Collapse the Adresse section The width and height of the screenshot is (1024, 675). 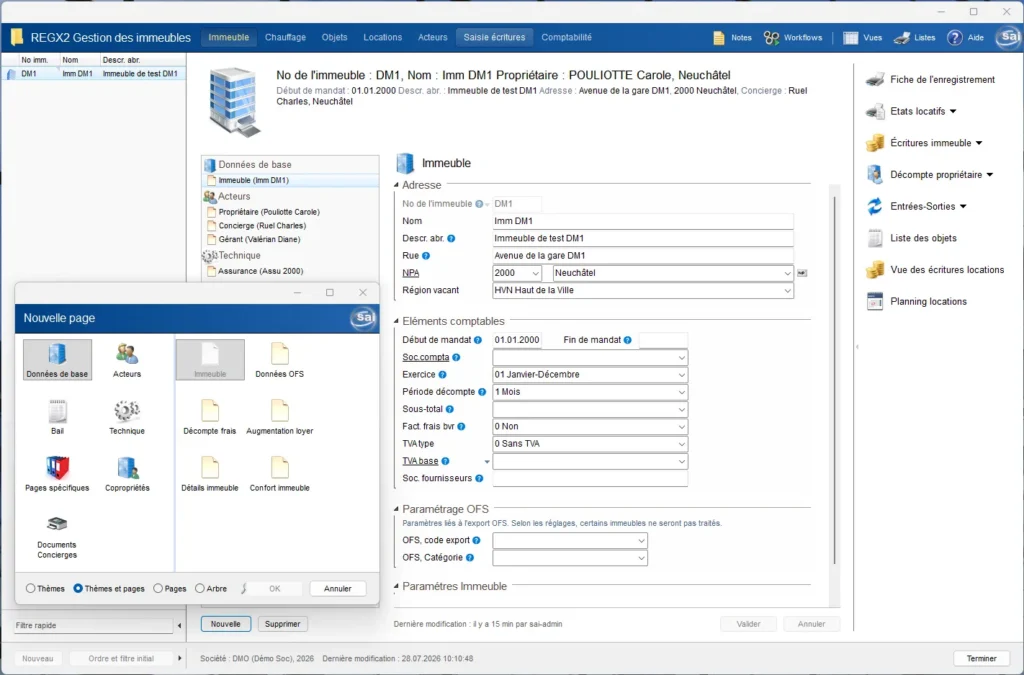396,185
